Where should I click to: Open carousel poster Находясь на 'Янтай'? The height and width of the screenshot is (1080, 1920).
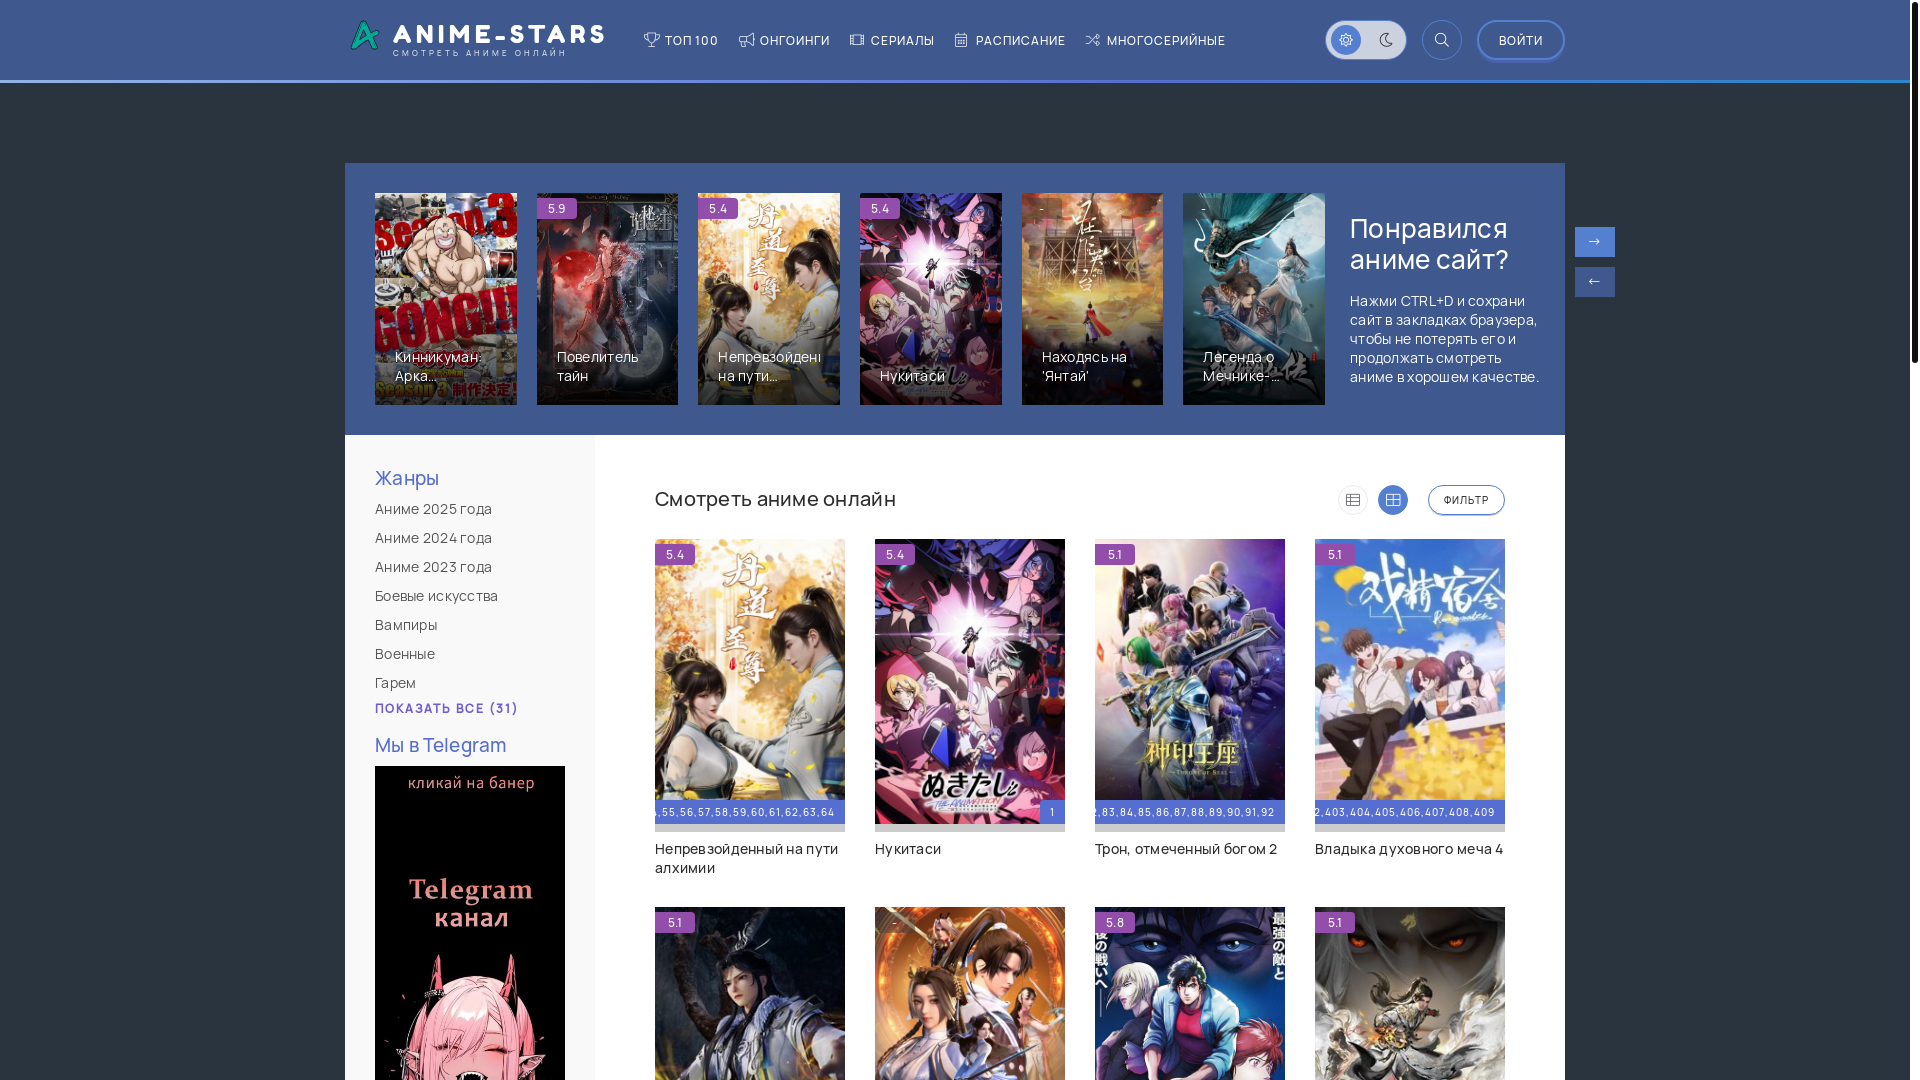tap(1092, 299)
